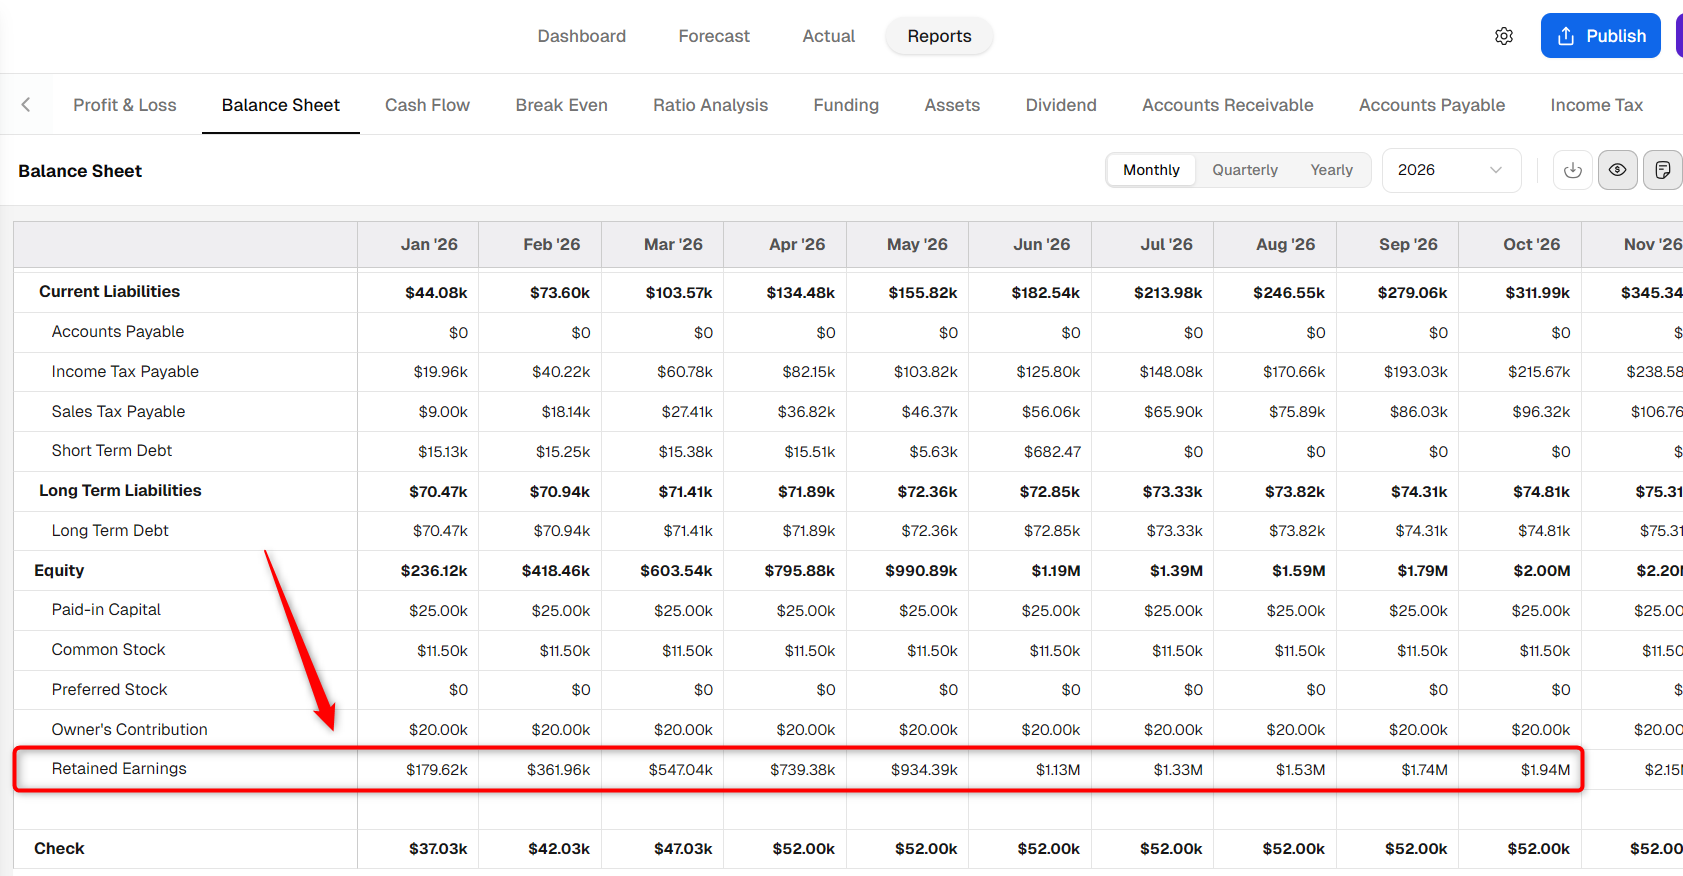Open the Dashboard section
The width and height of the screenshot is (1683, 876).
click(581, 36)
